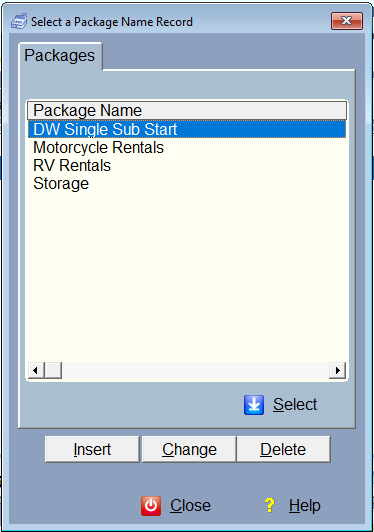Click the horizontal scrollbar thumb
This screenshot has height=532, width=374.
pyautogui.click(x=53, y=370)
